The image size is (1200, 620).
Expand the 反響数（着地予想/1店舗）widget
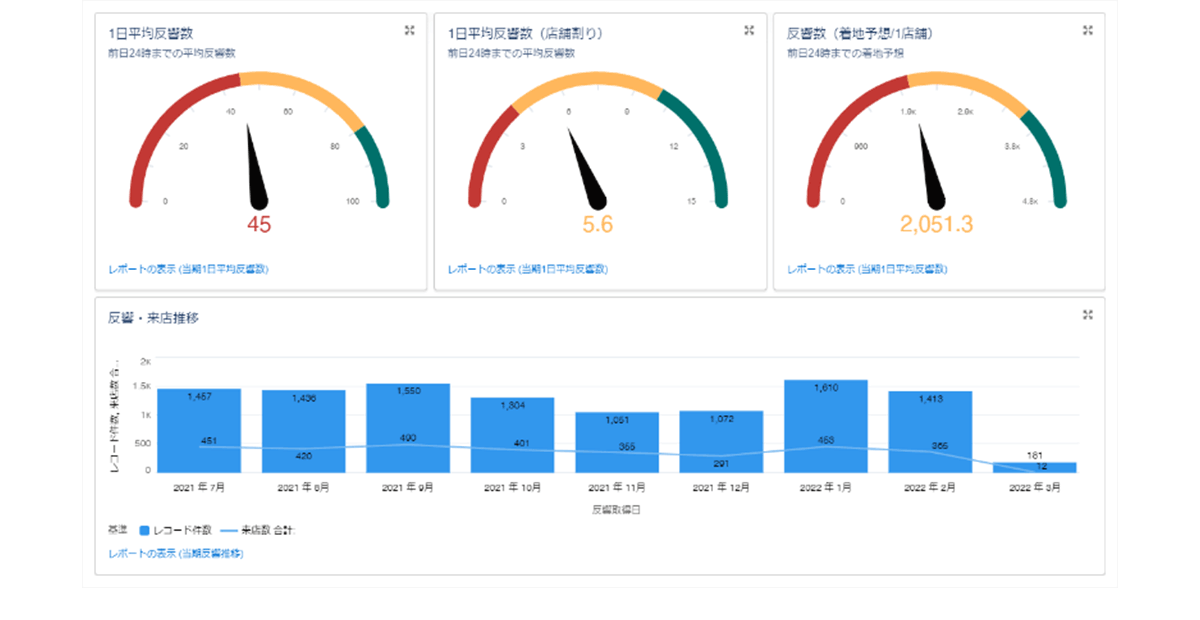point(1087,31)
